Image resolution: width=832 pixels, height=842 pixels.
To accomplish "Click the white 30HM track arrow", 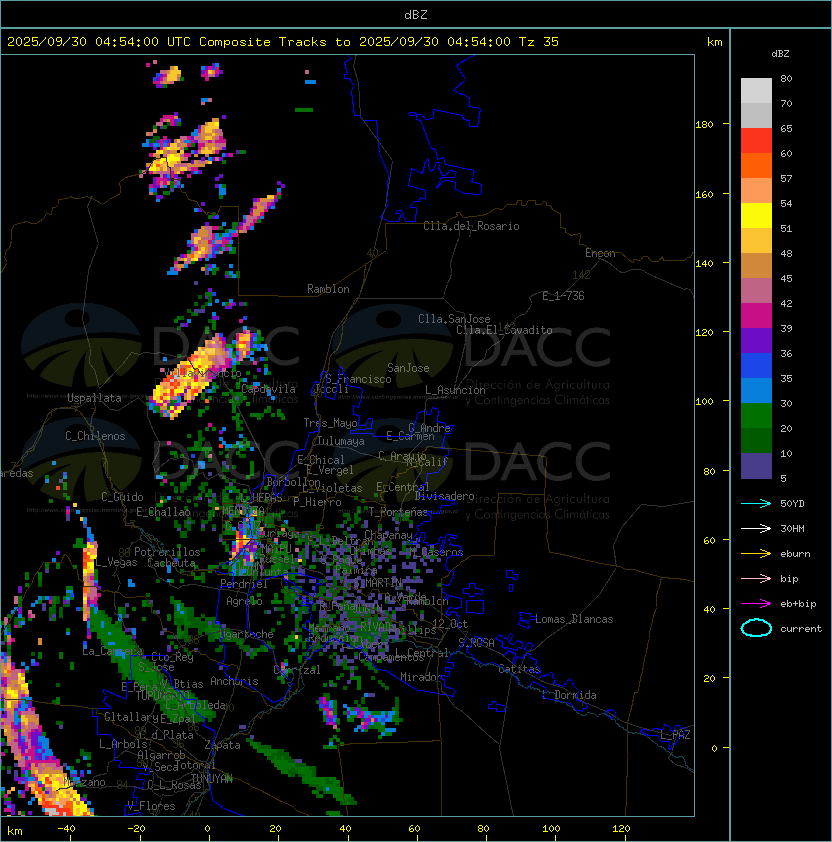I will (756, 528).
